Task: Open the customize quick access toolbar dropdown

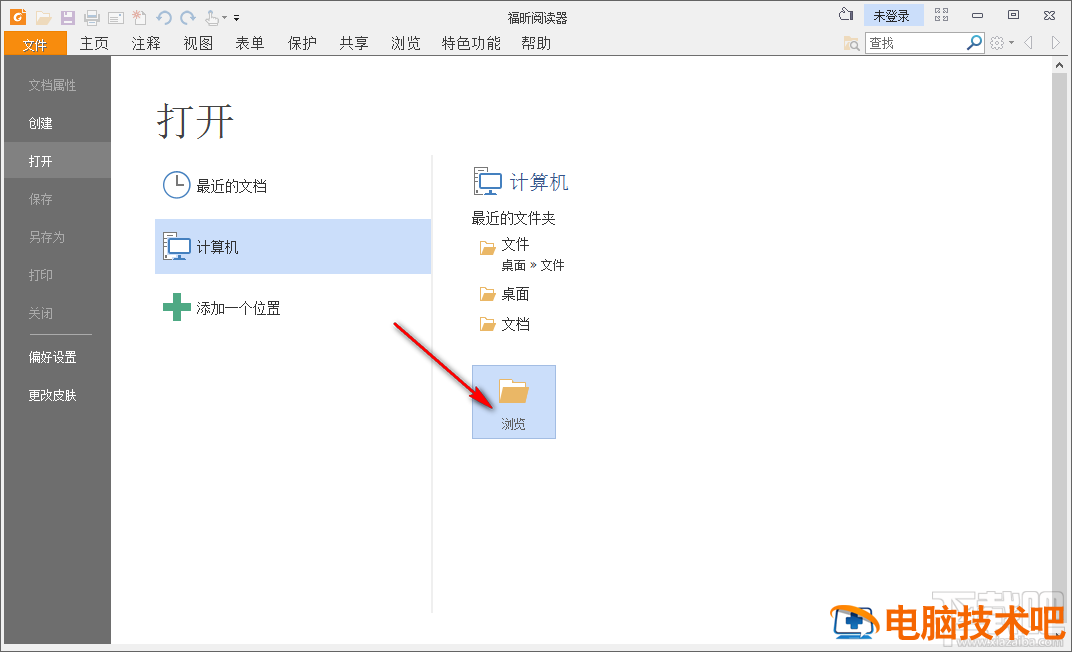Action: 237,18
